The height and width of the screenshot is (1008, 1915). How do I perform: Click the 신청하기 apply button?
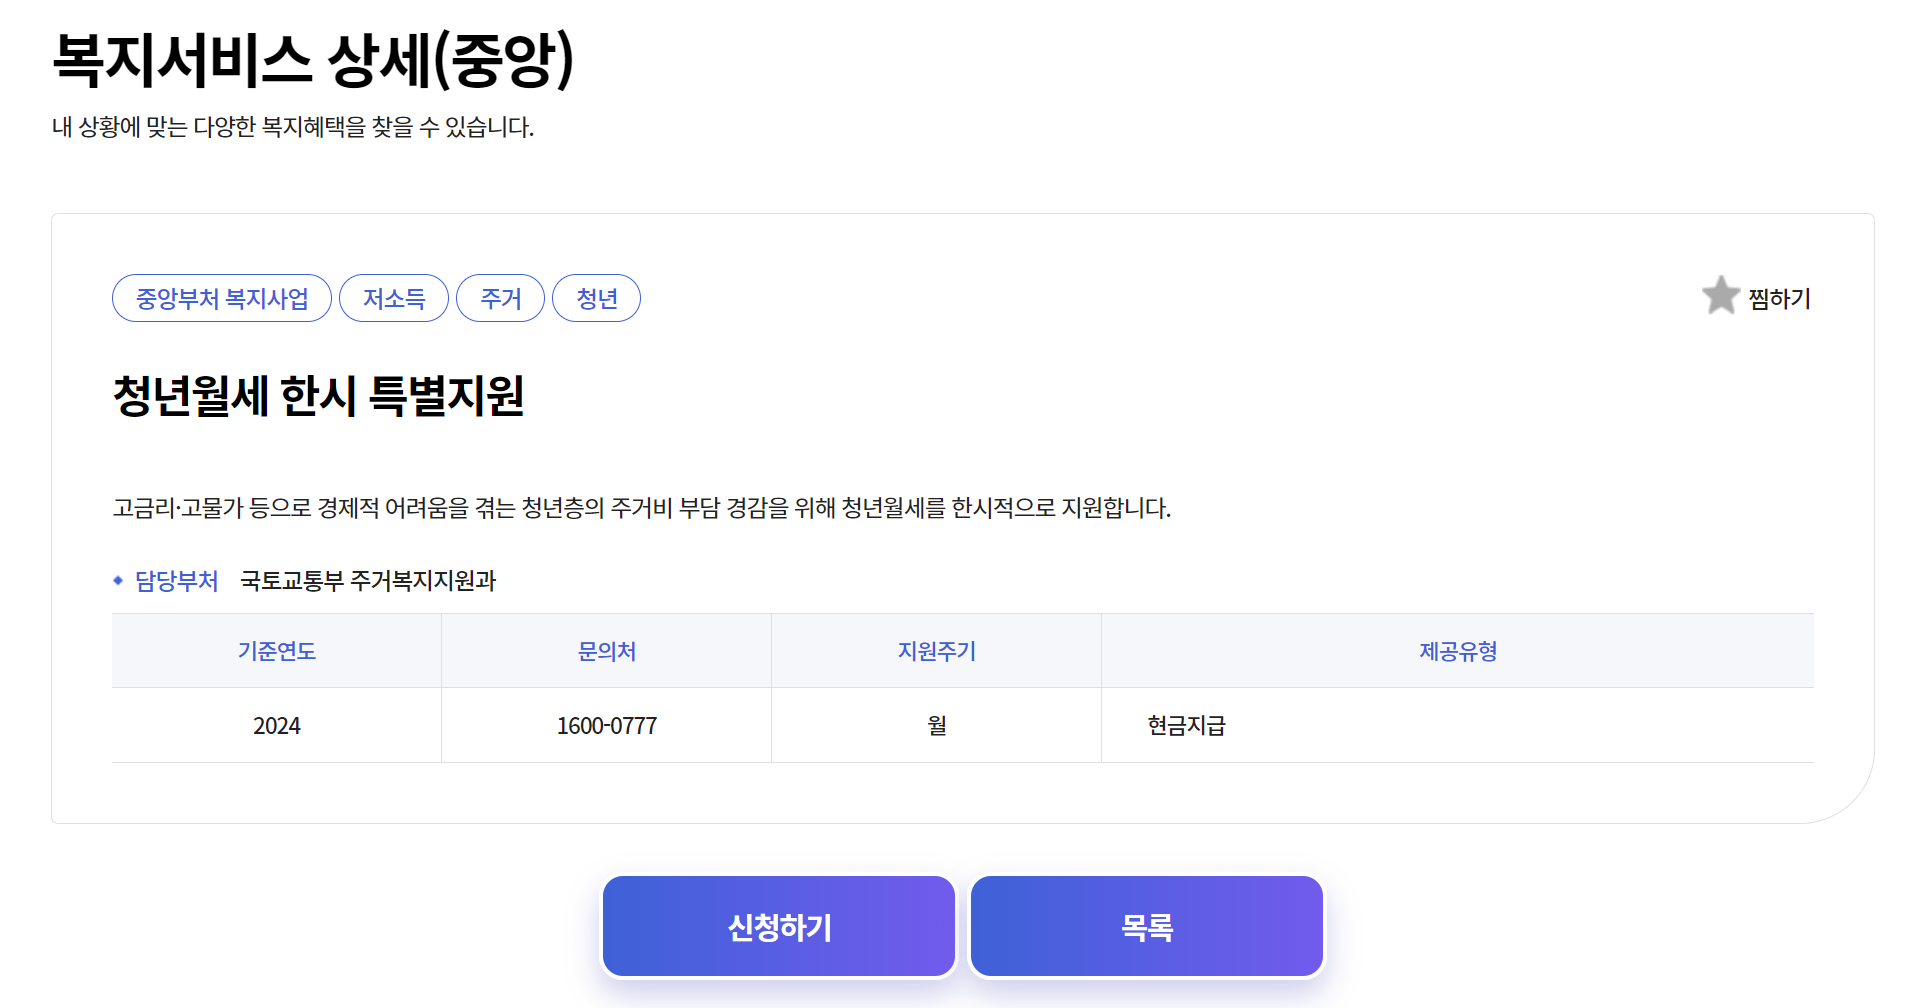(778, 925)
